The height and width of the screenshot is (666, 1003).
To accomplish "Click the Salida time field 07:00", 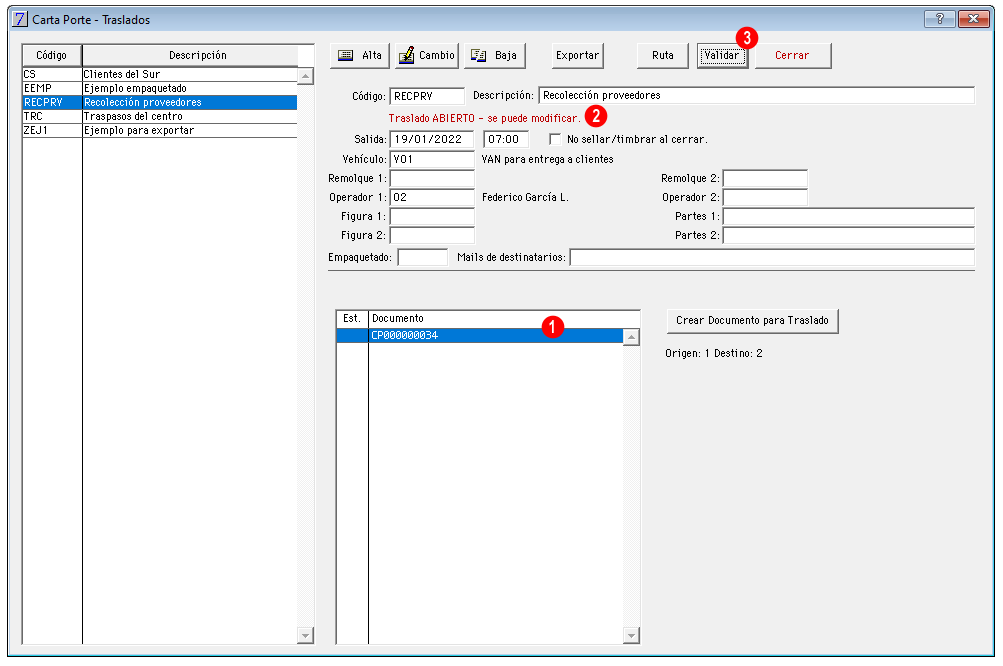I will [x=506, y=139].
